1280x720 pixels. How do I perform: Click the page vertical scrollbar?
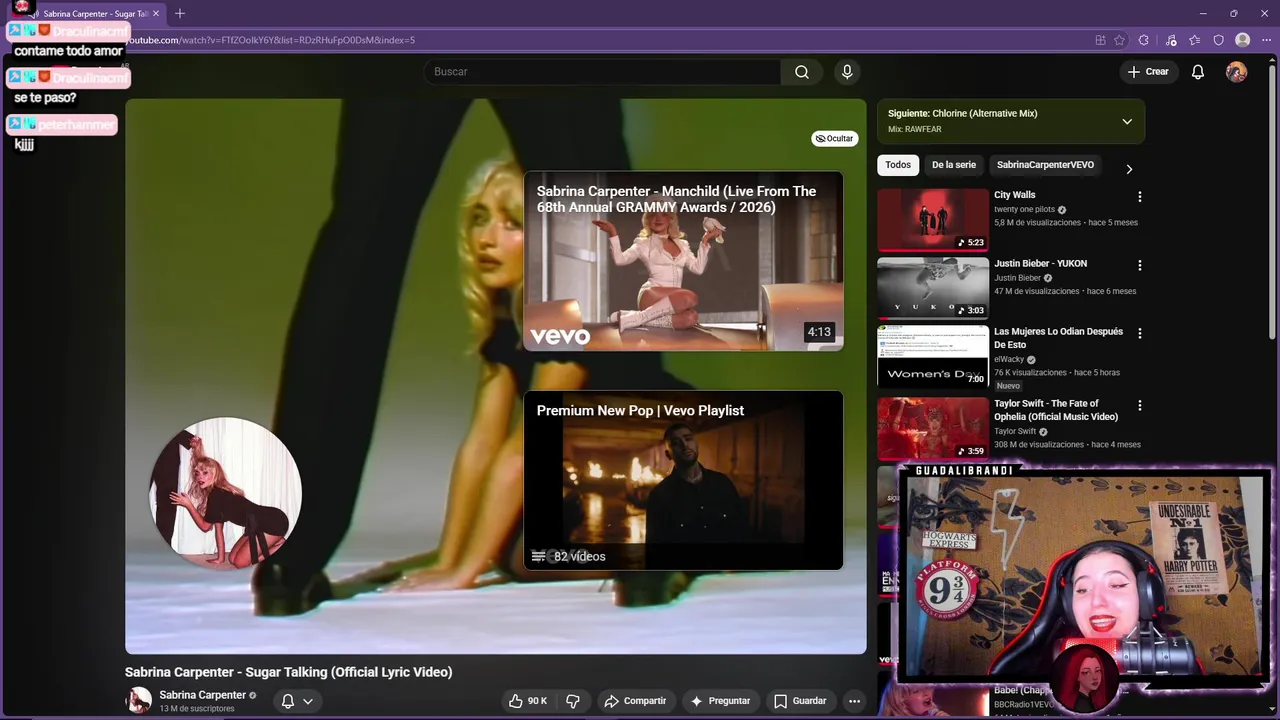pyautogui.click(x=1272, y=200)
